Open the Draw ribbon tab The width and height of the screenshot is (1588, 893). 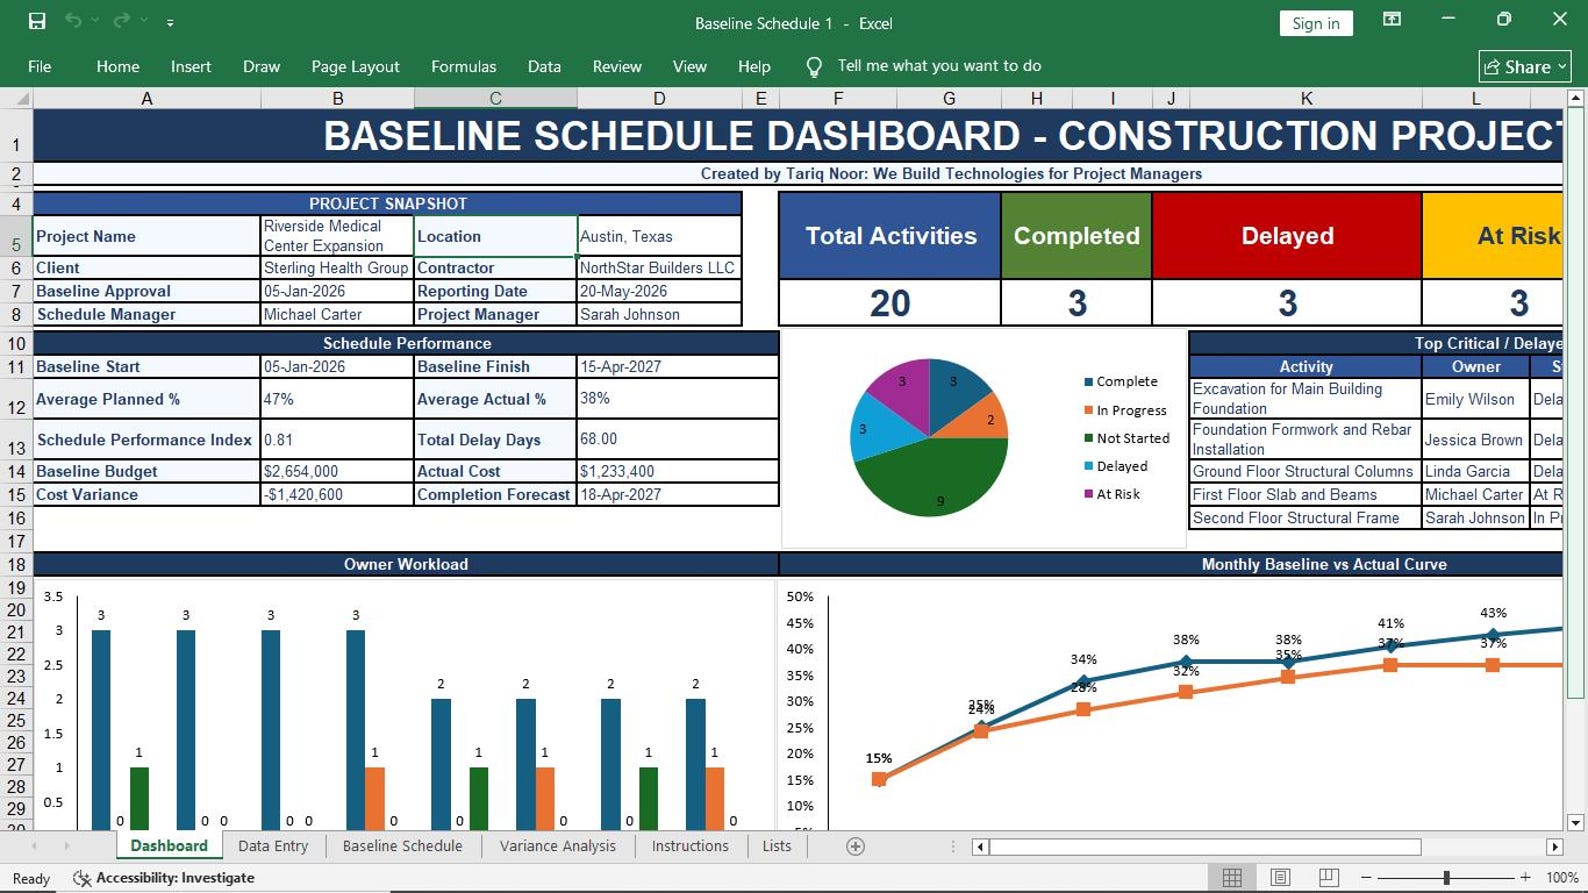point(261,66)
